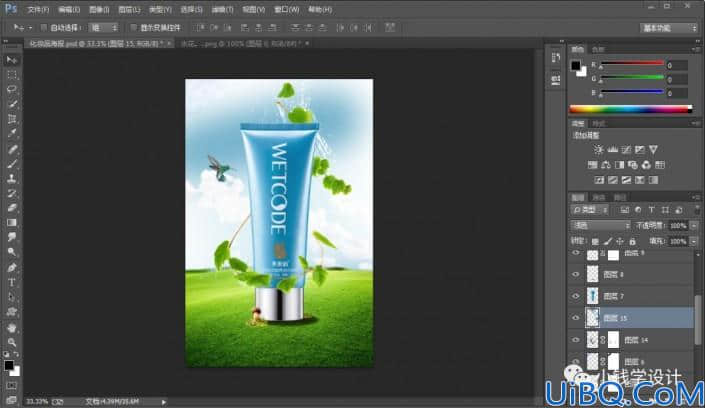This screenshot has height=408, width=705.
Task: Select the Gradient tool
Action: [x=12, y=223]
